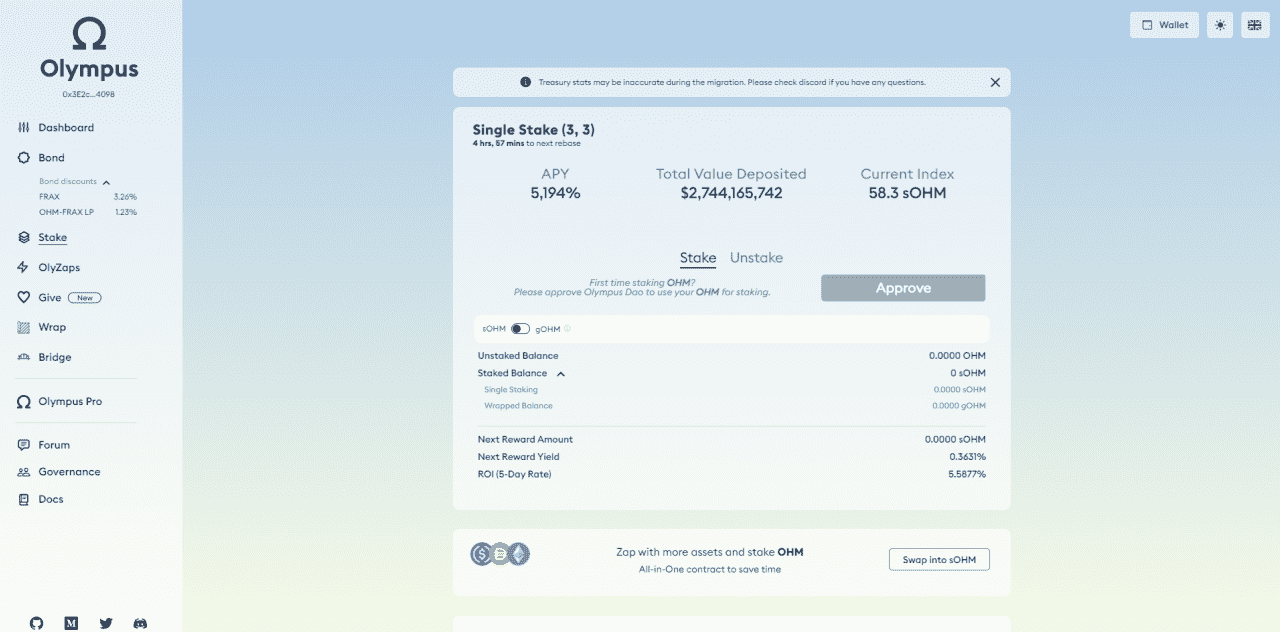
Task: Click the Approve button
Action: pos(903,288)
